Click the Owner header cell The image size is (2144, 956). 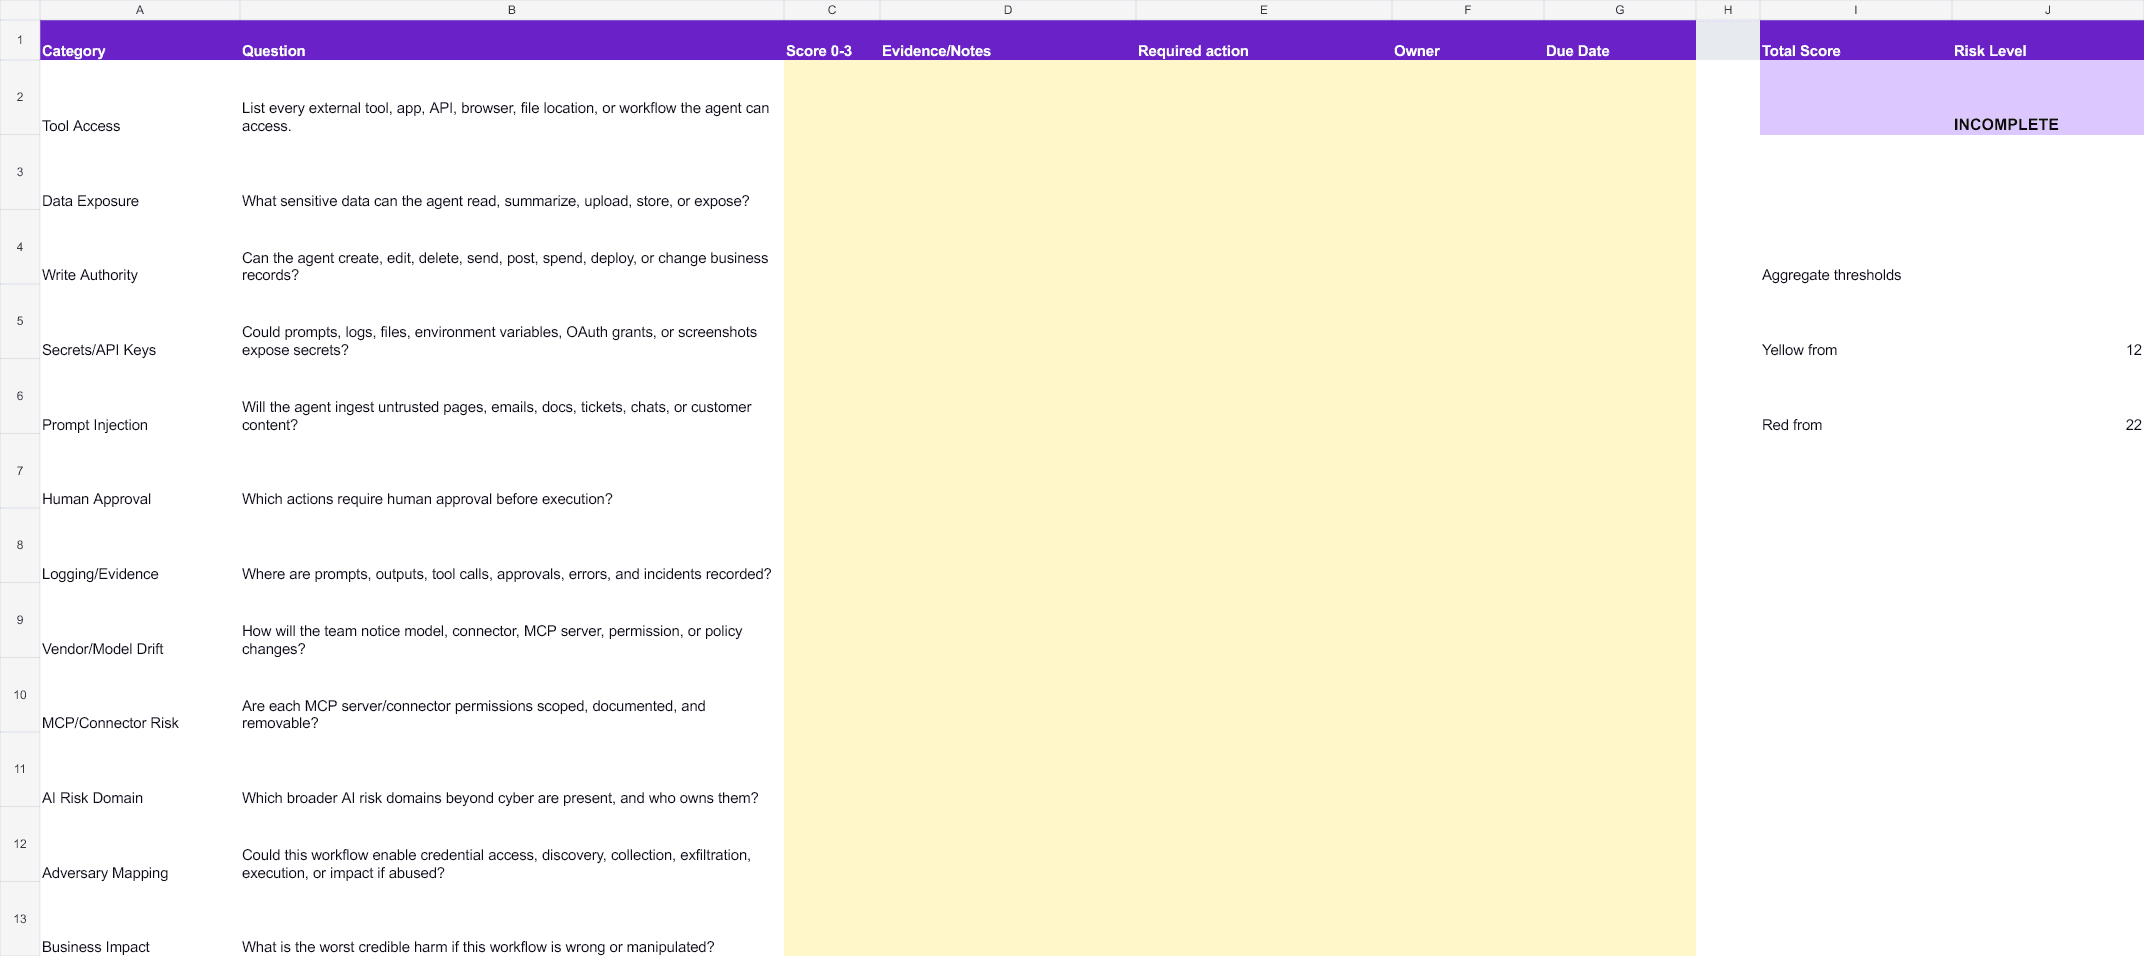(x=1468, y=40)
